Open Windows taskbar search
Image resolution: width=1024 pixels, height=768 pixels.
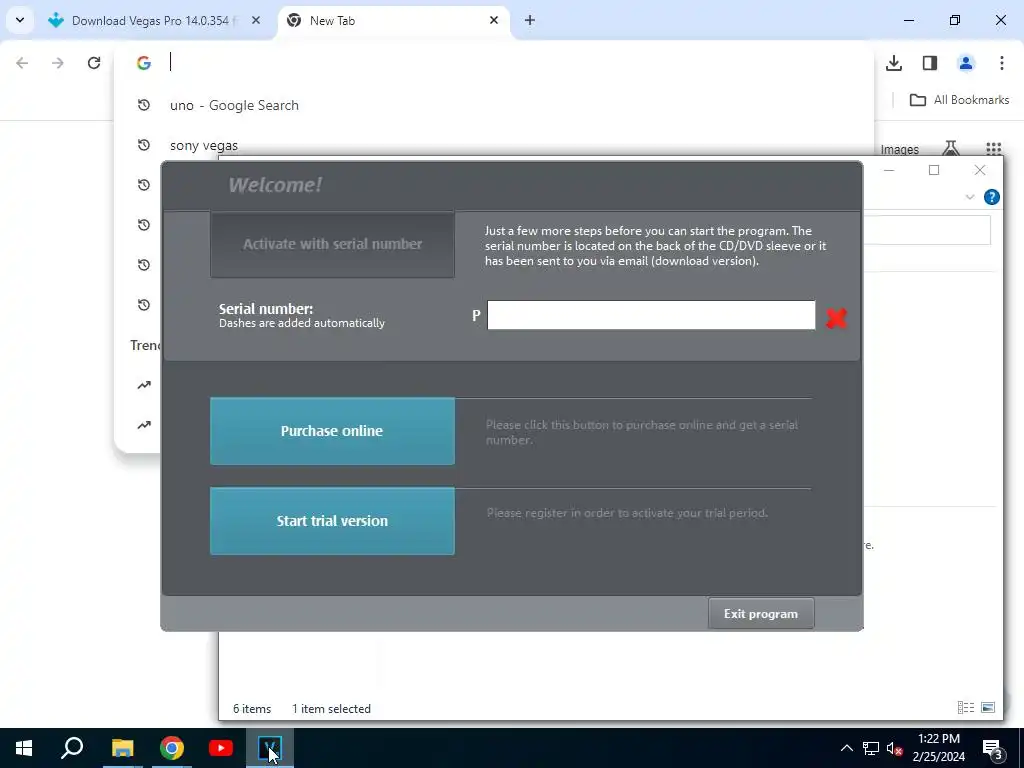[x=72, y=748]
